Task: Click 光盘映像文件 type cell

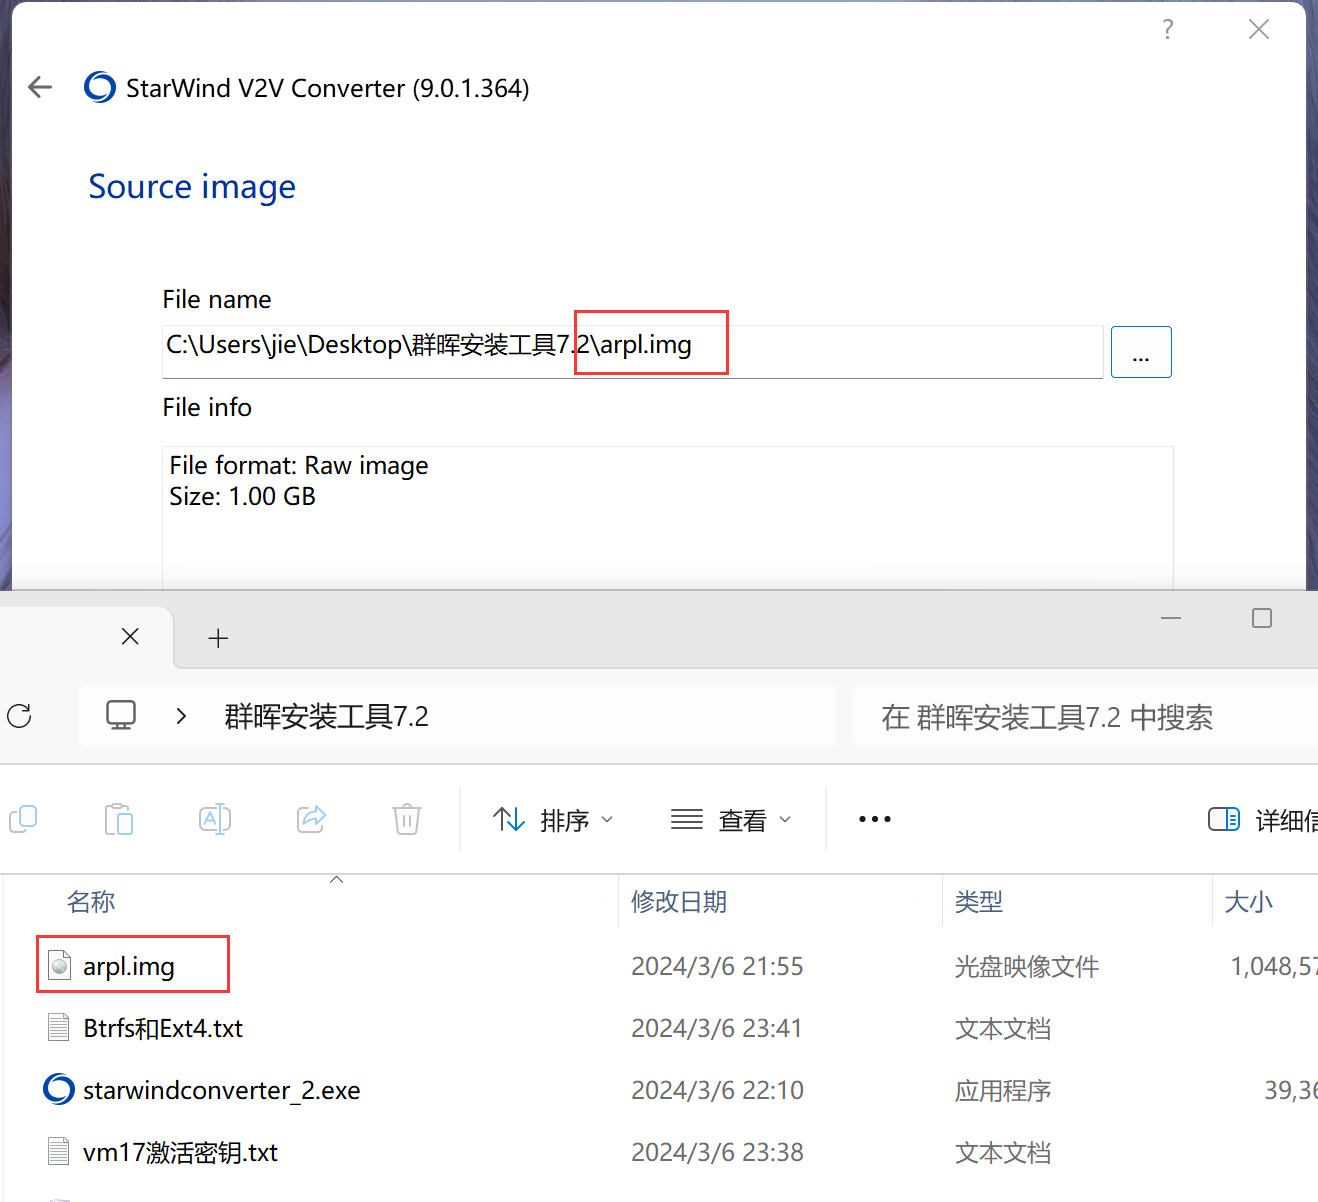Action: pyautogui.click(x=1027, y=966)
